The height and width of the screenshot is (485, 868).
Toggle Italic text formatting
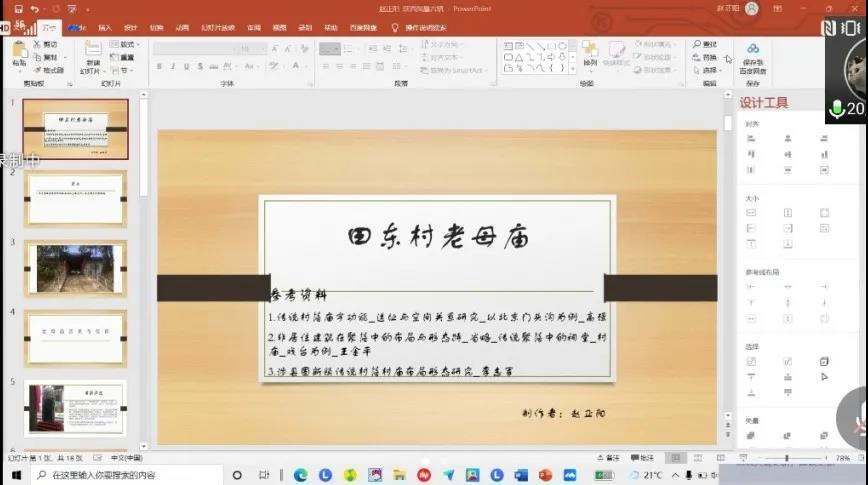(x=172, y=67)
